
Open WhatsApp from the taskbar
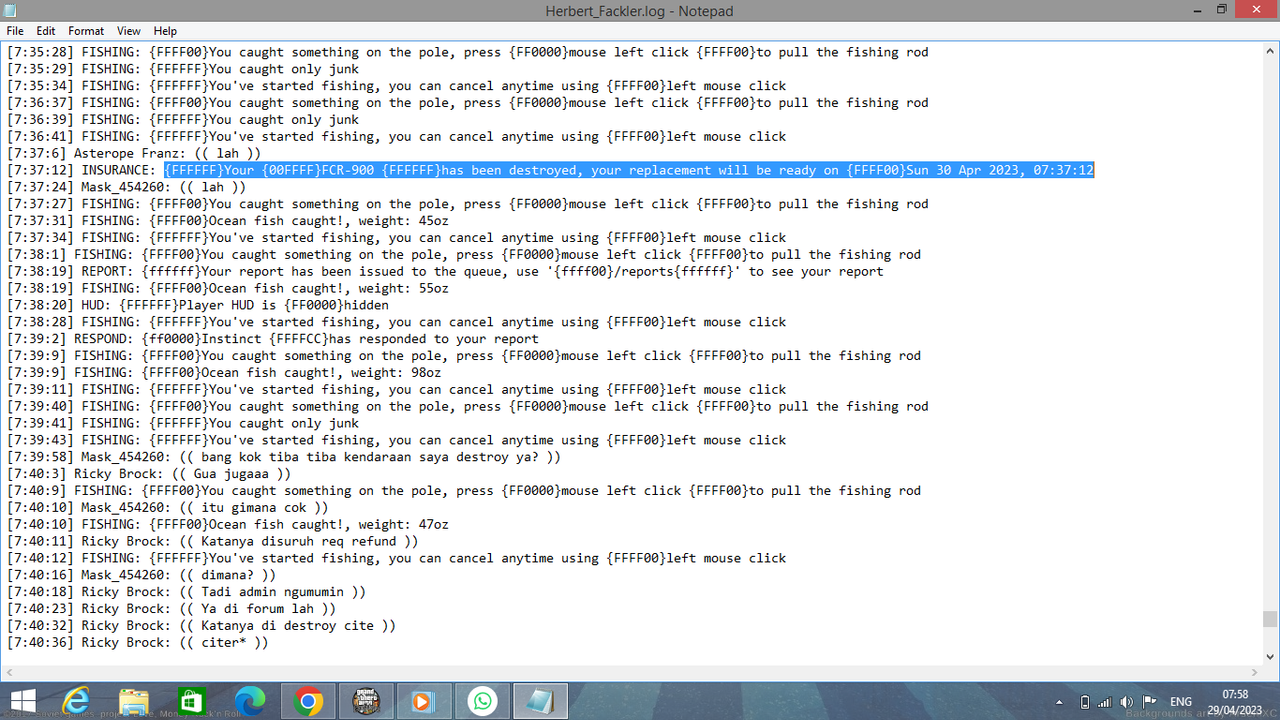(x=481, y=701)
